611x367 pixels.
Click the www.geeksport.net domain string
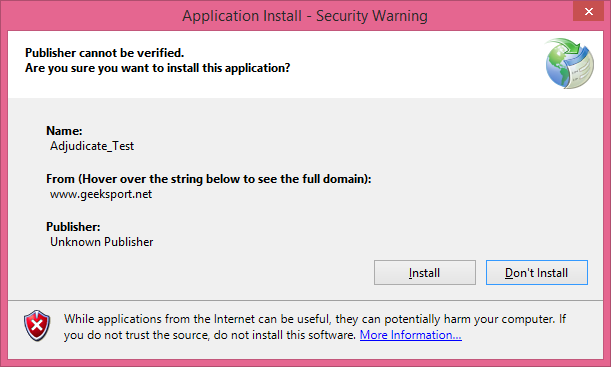pyautogui.click(x=101, y=194)
